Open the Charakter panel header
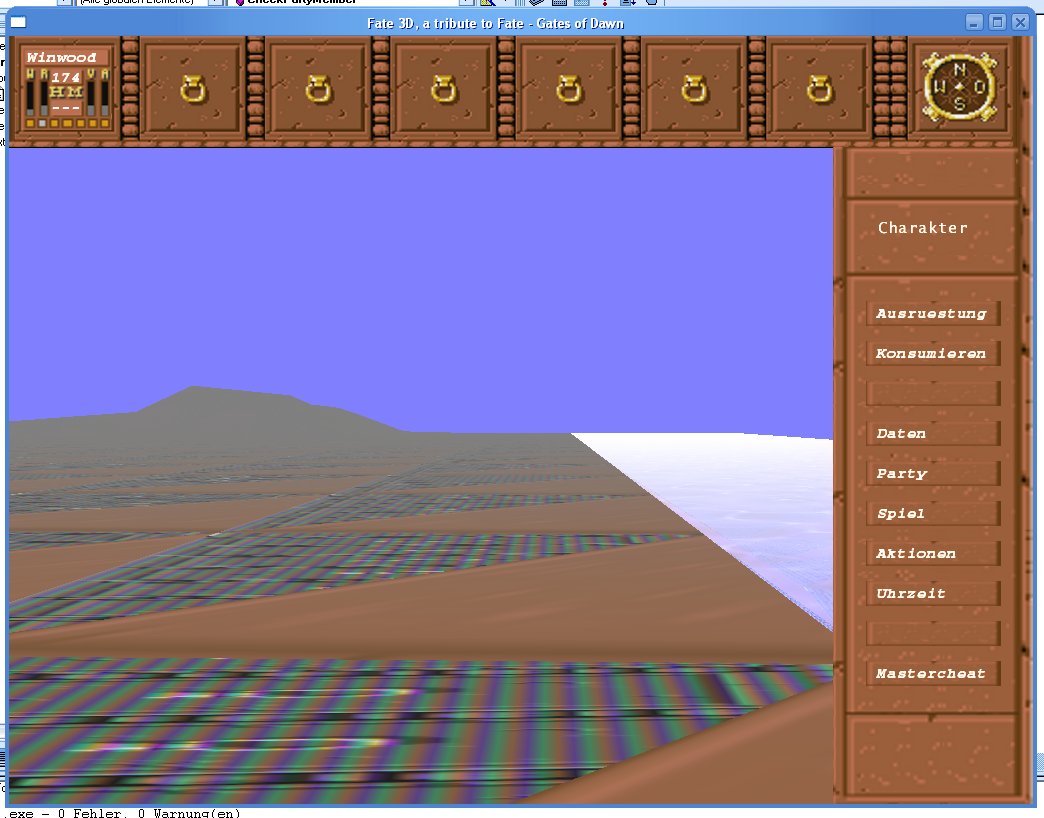The image size is (1044, 818). pyautogui.click(x=931, y=236)
